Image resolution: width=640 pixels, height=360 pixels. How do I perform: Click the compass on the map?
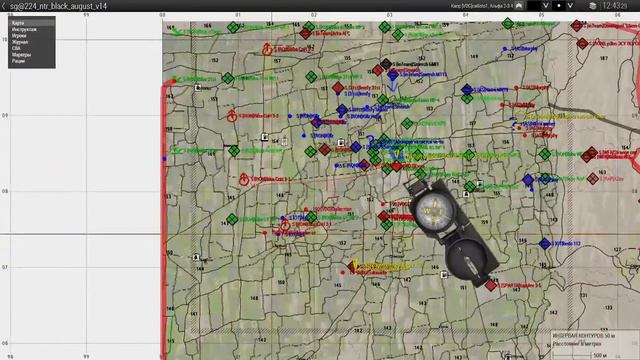451,233
